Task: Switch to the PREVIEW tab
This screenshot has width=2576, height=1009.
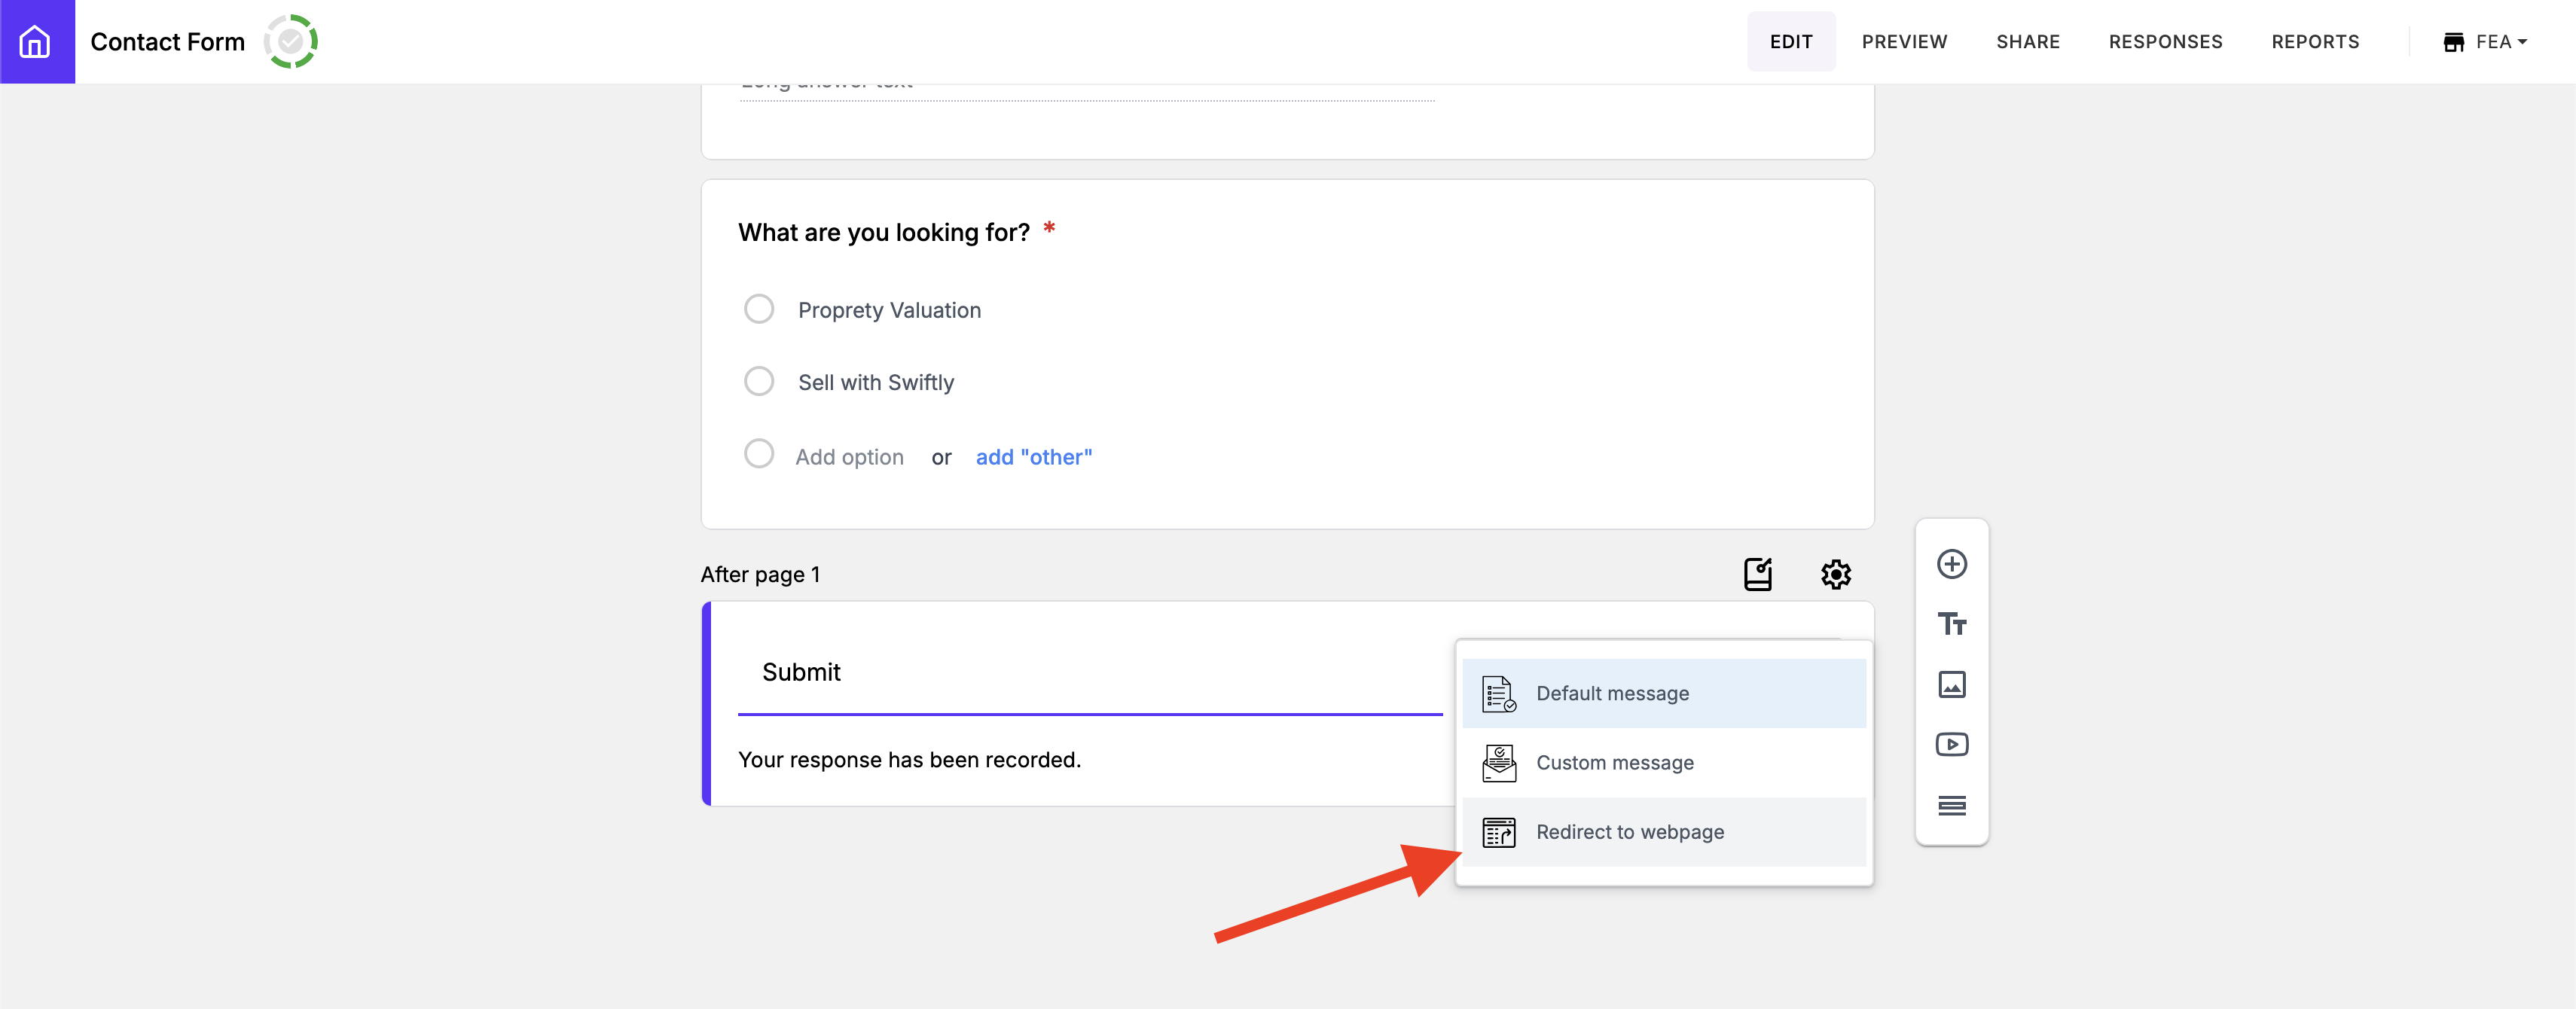Action: (1903, 42)
